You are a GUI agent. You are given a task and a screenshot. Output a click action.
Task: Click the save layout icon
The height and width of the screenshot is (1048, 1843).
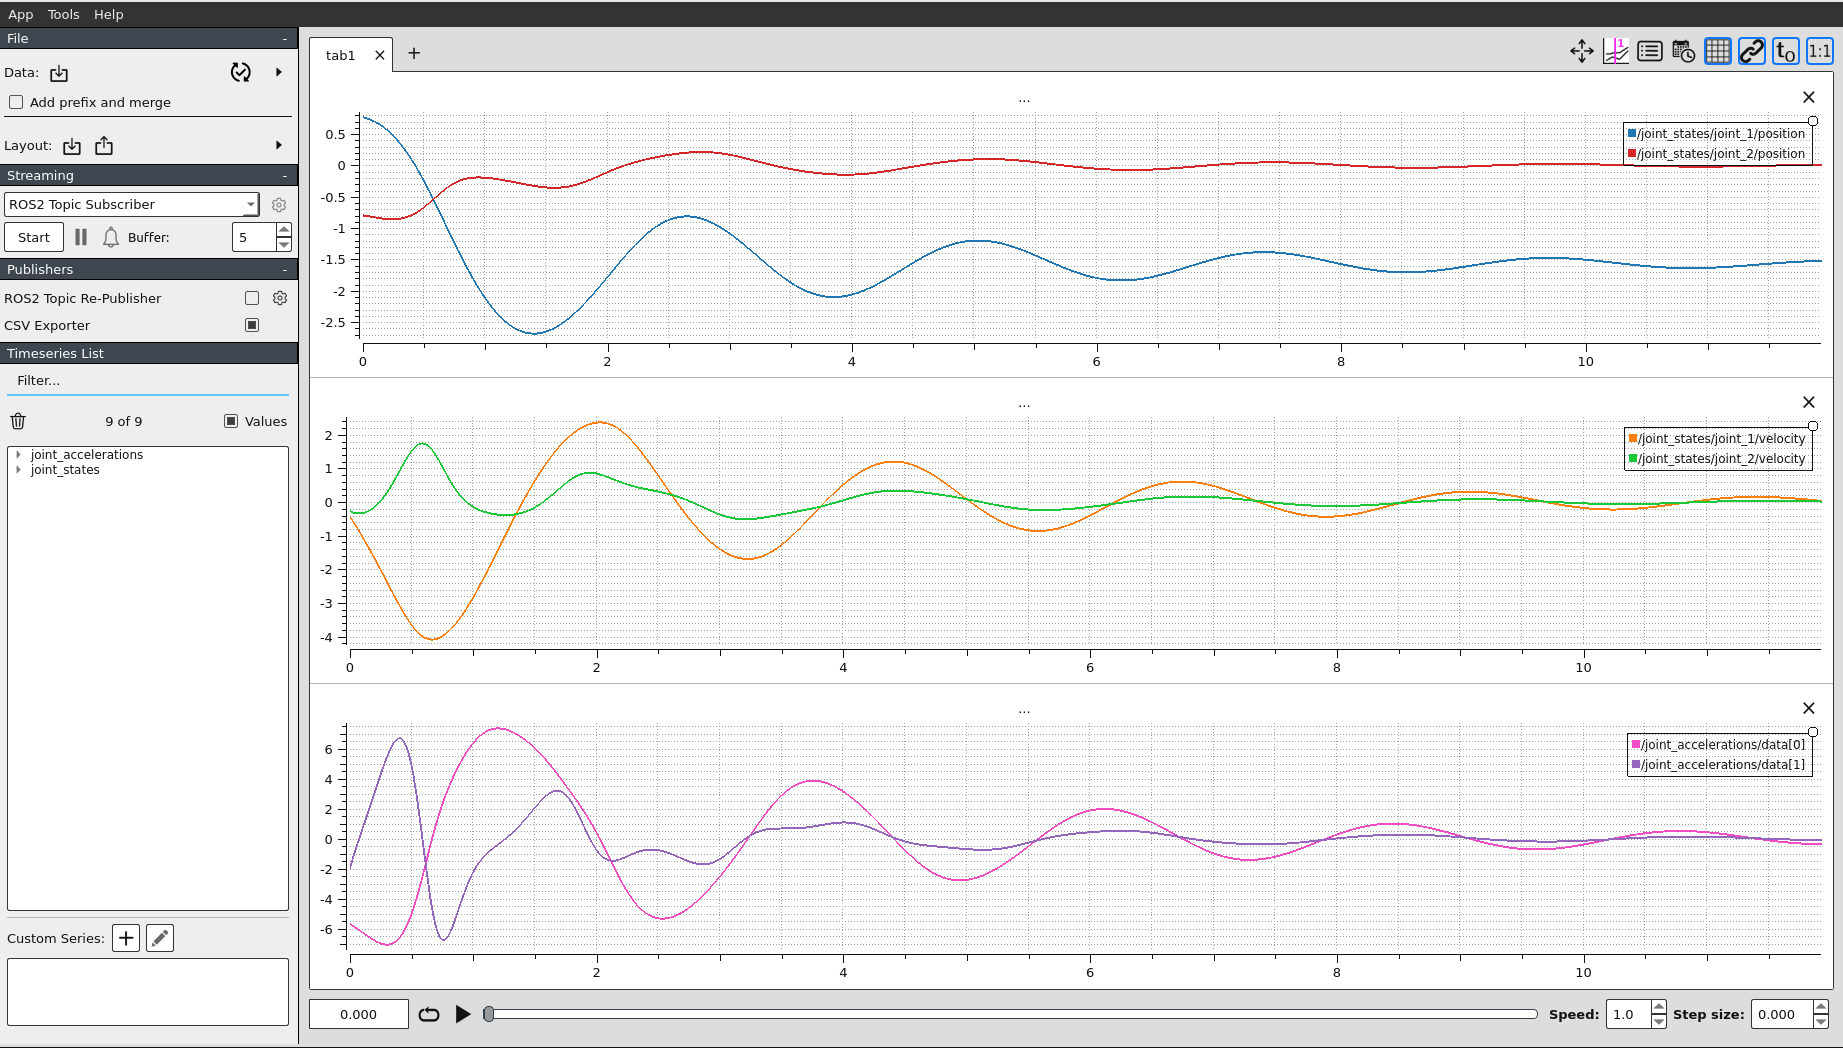pyautogui.click(x=104, y=146)
